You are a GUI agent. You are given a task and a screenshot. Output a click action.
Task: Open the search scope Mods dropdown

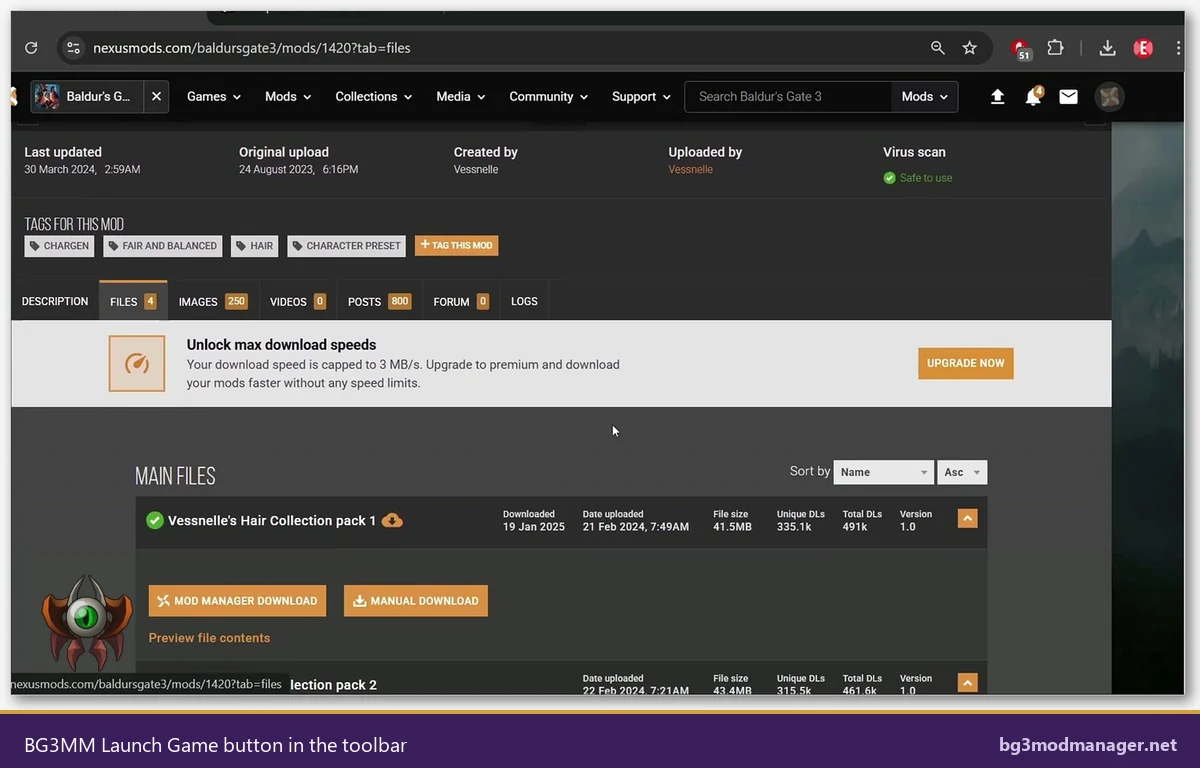925,97
